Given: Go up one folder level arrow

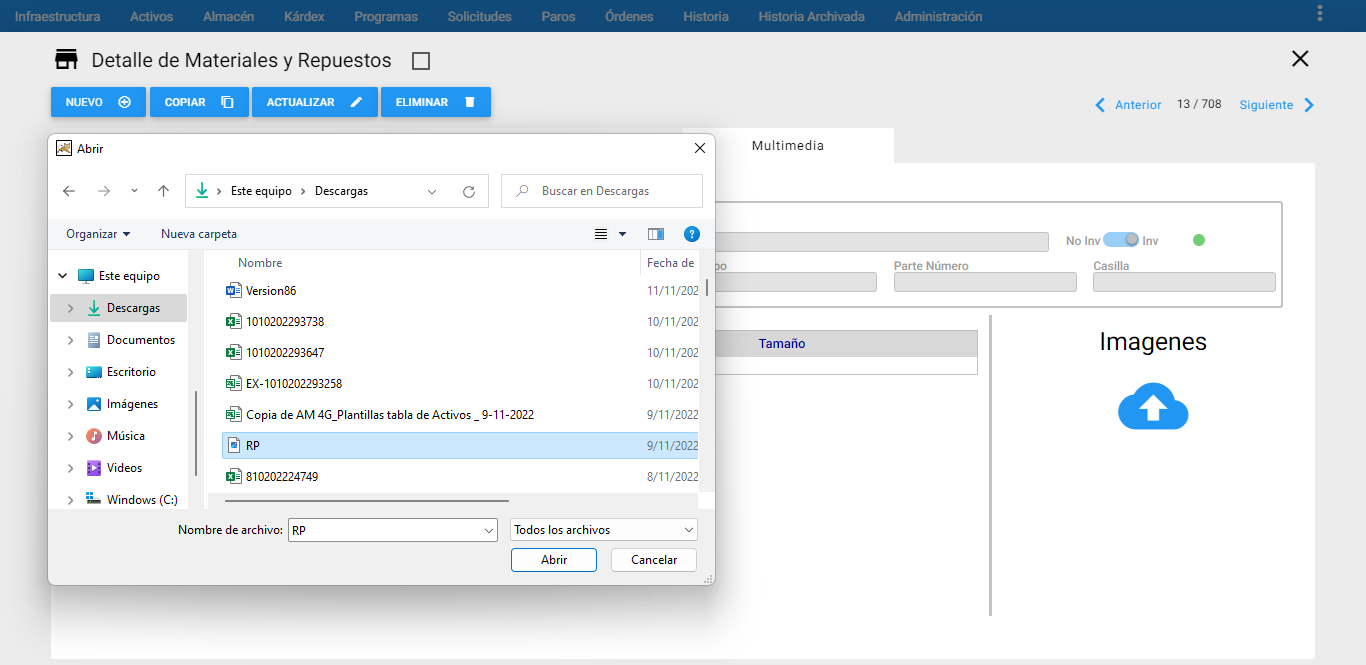Looking at the screenshot, I should coord(164,191).
